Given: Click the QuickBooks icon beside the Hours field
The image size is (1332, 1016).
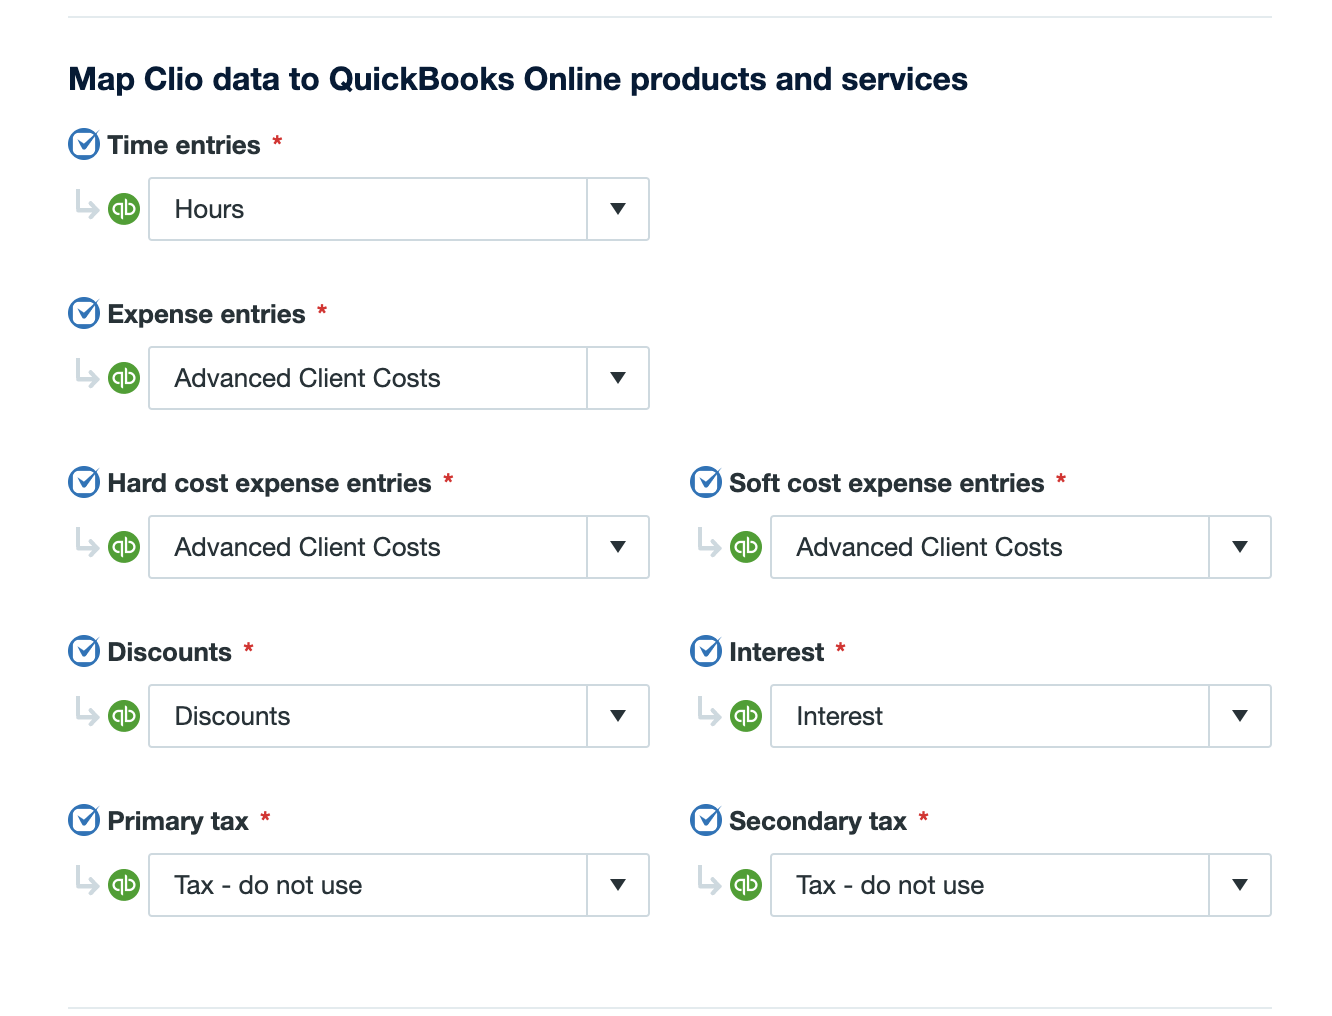Looking at the screenshot, I should (124, 209).
